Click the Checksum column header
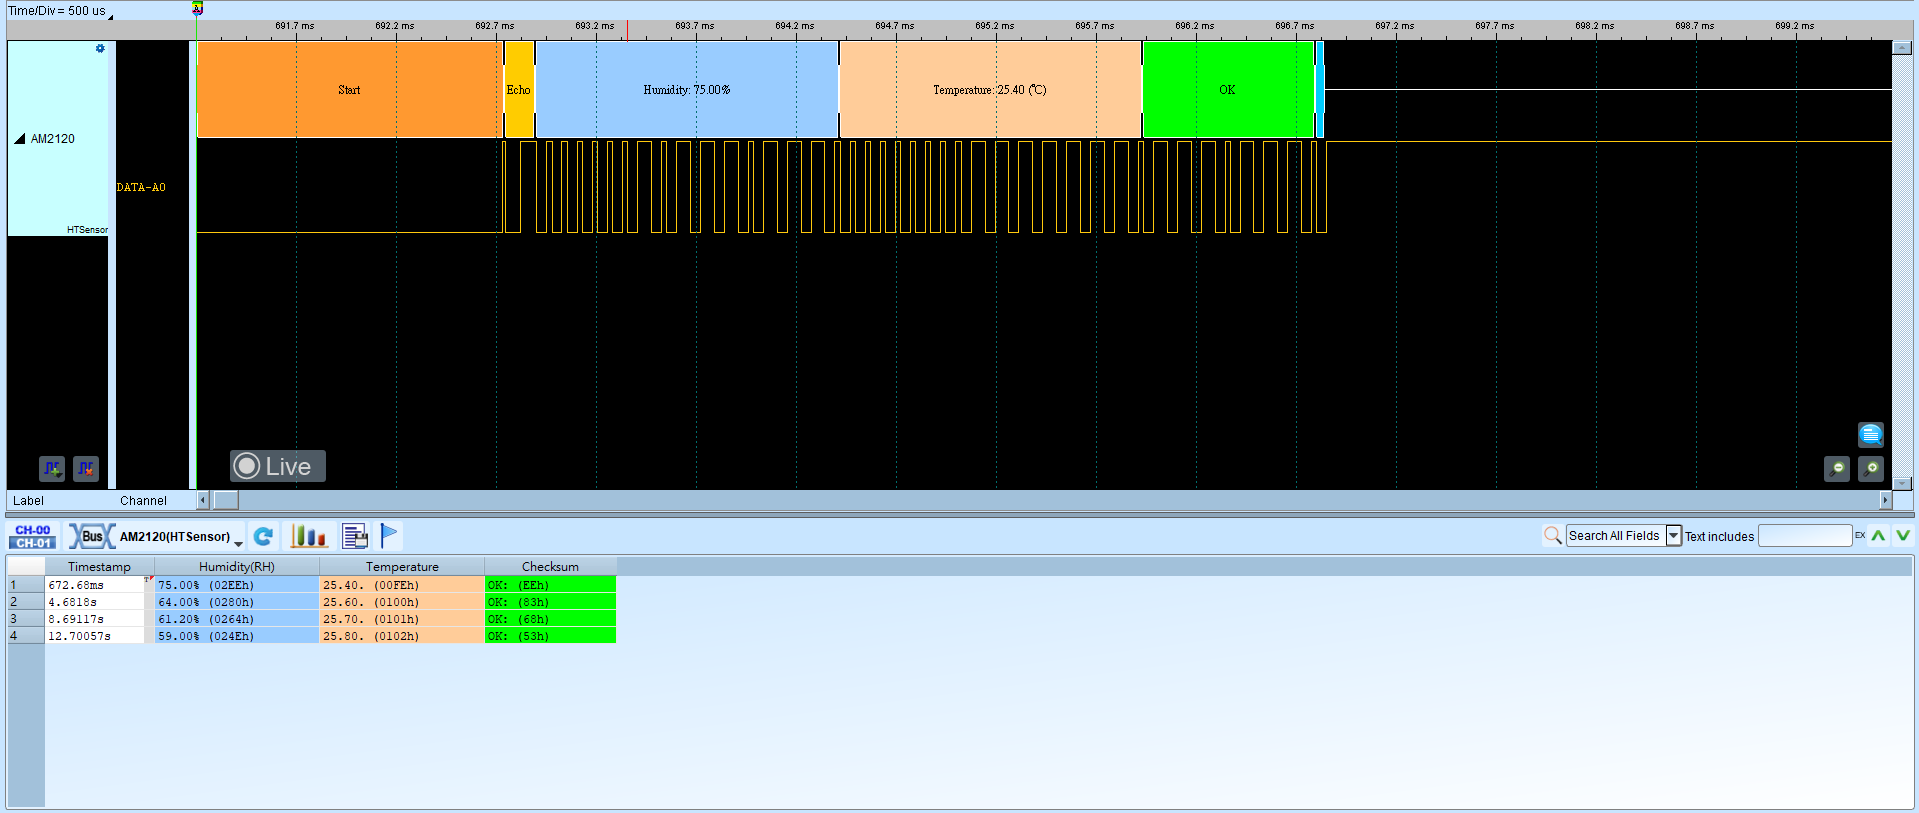The height and width of the screenshot is (813, 1919). point(550,567)
